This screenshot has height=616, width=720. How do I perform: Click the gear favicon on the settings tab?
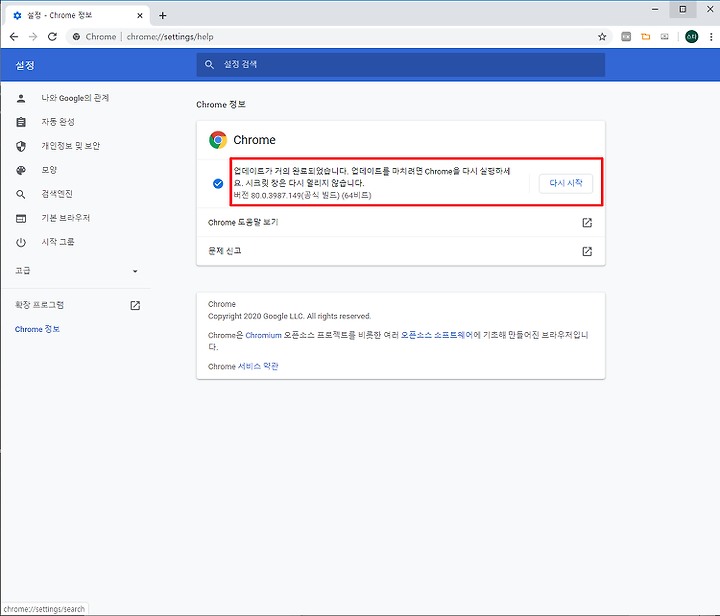tap(17, 16)
